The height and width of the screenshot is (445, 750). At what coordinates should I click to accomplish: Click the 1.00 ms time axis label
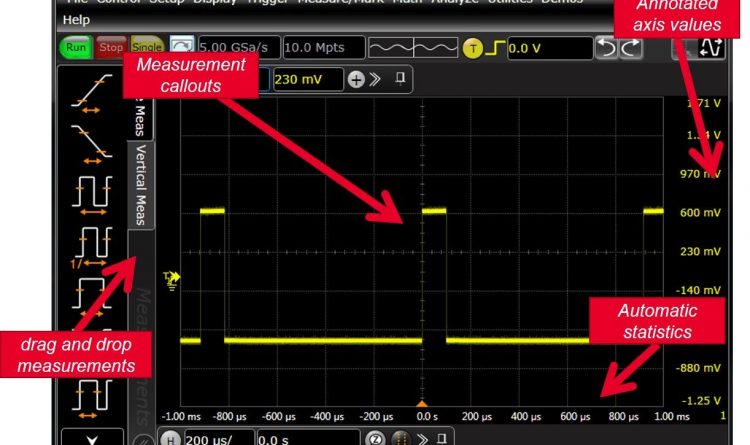(x=672, y=417)
